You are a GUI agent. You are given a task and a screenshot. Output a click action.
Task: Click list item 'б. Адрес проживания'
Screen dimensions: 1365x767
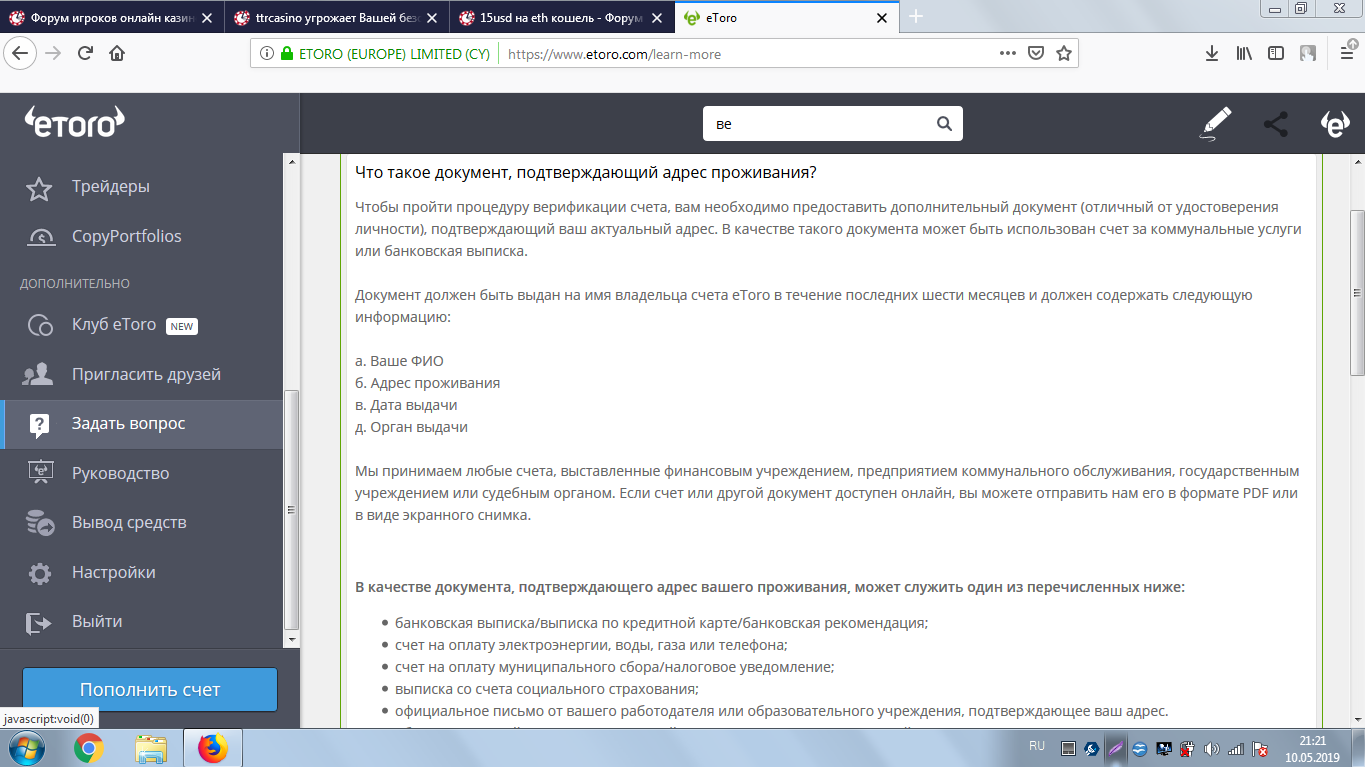coord(428,383)
